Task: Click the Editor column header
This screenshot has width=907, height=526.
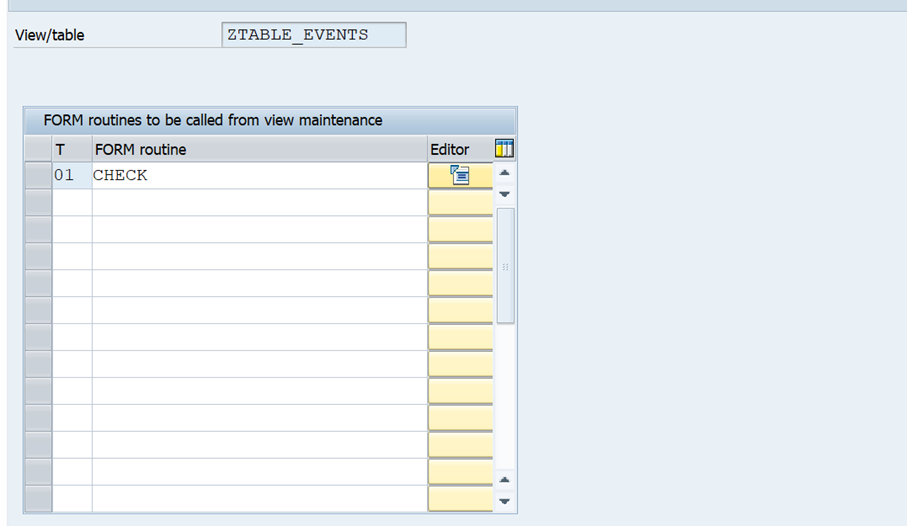Action: coord(459,149)
